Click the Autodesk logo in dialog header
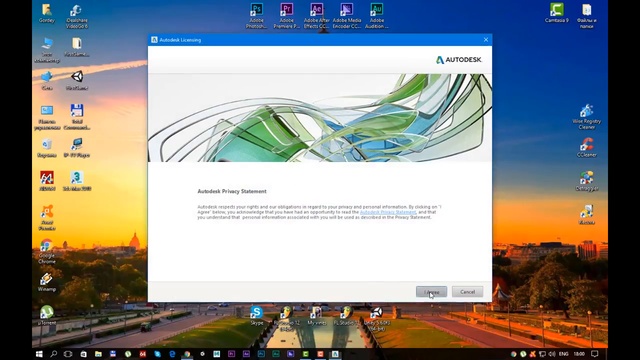The height and width of the screenshot is (360, 640). (459, 60)
